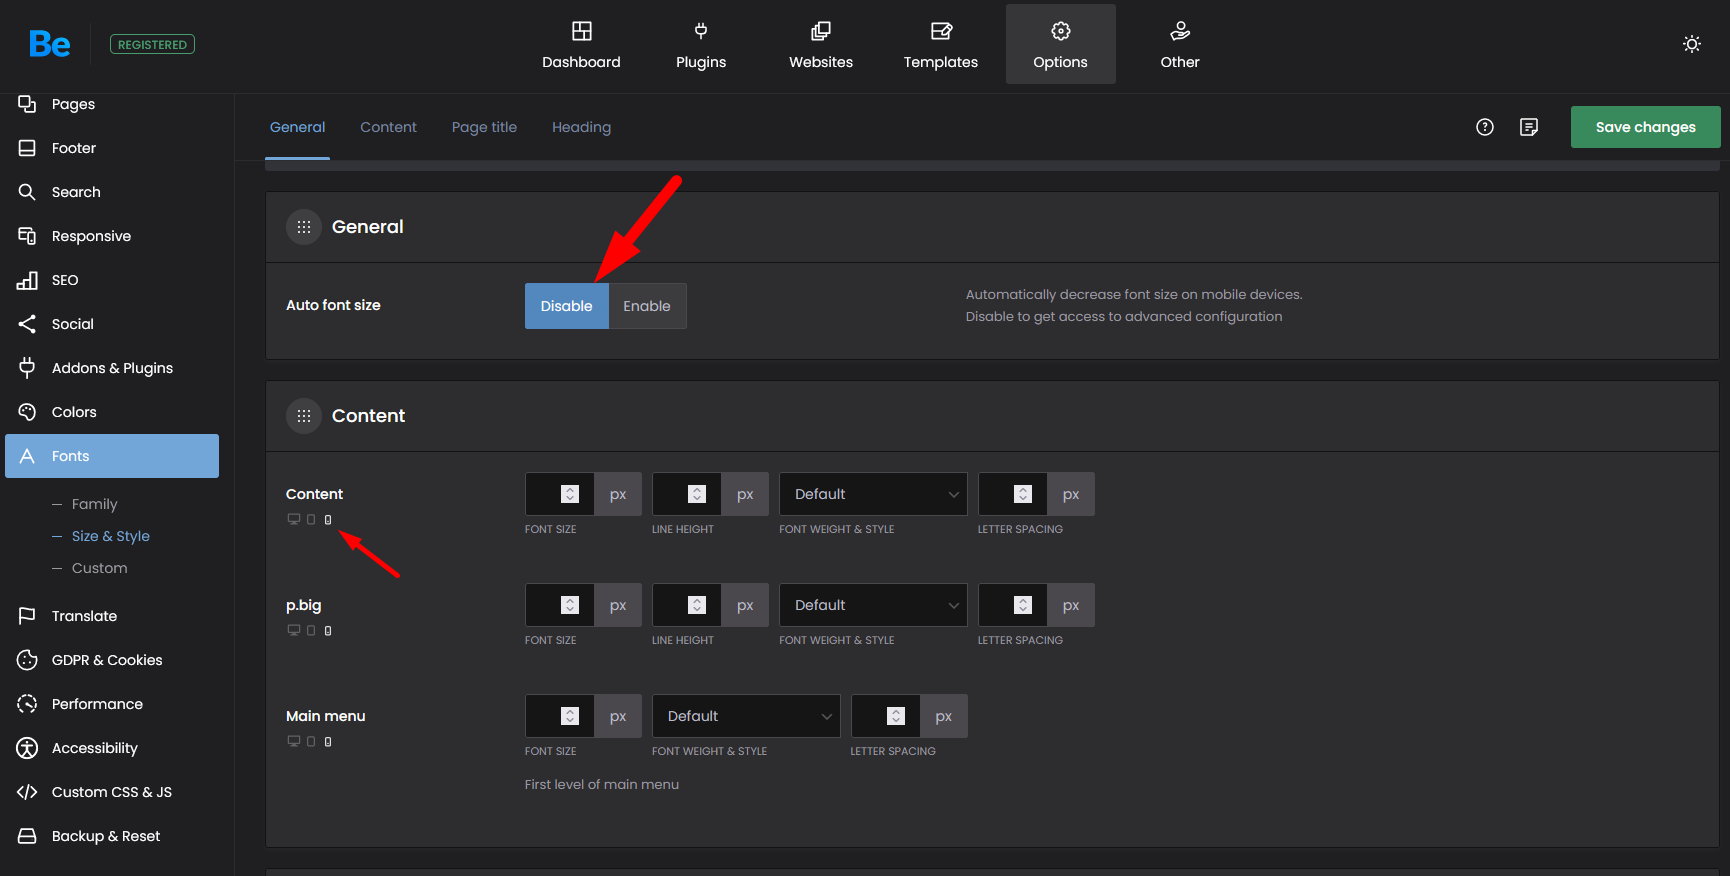The height and width of the screenshot is (876, 1730).
Task: Select mobile device icon under Content
Action: pos(328,519)
